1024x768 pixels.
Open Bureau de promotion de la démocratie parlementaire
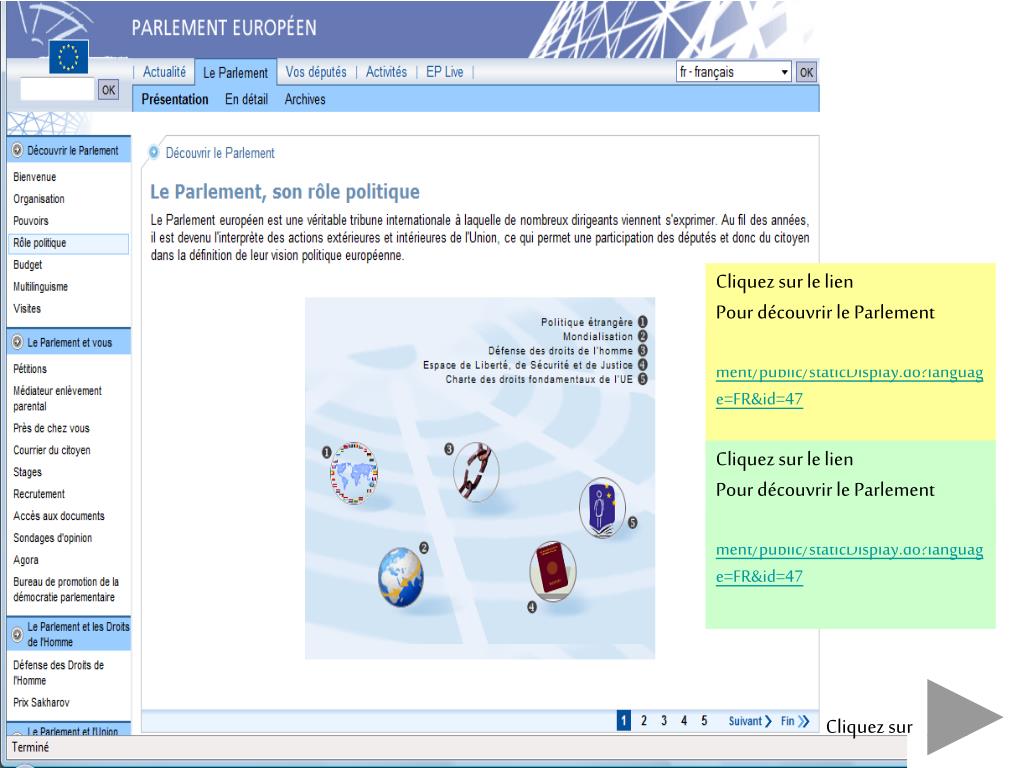tap(66, 589)
